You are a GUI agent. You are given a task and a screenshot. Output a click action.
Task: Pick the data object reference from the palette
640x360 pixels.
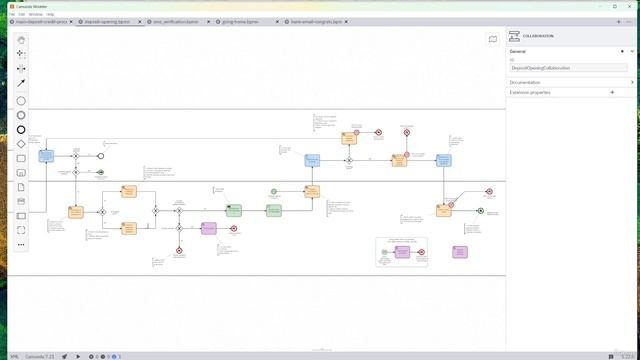(x=21, y=187)
